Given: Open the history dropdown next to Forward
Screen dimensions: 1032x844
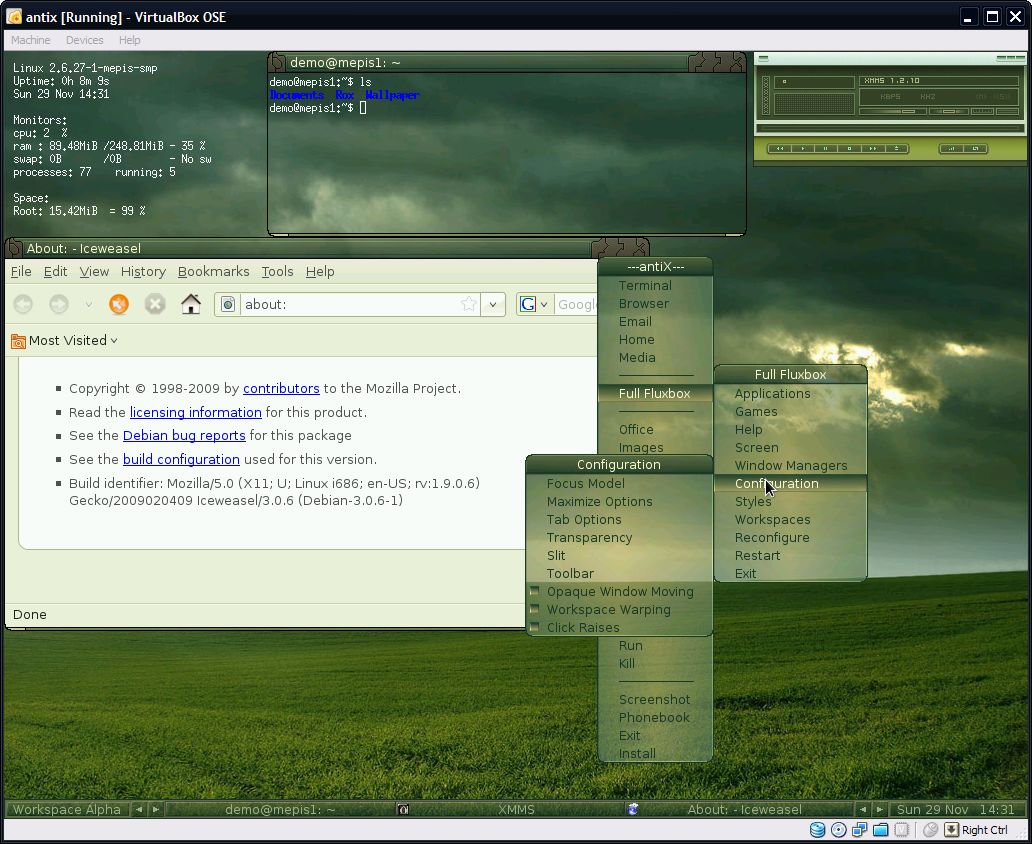Looking at the screenshot, I should 88,304.
